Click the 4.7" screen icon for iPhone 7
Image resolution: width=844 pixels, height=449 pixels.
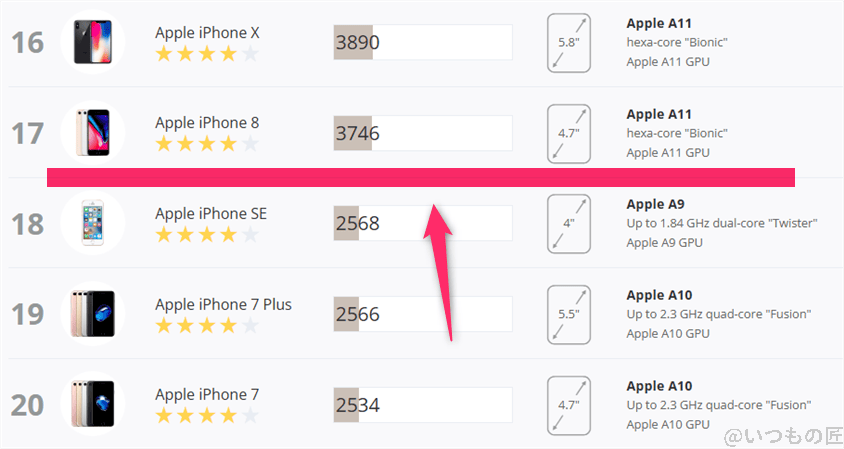point(568,404)
